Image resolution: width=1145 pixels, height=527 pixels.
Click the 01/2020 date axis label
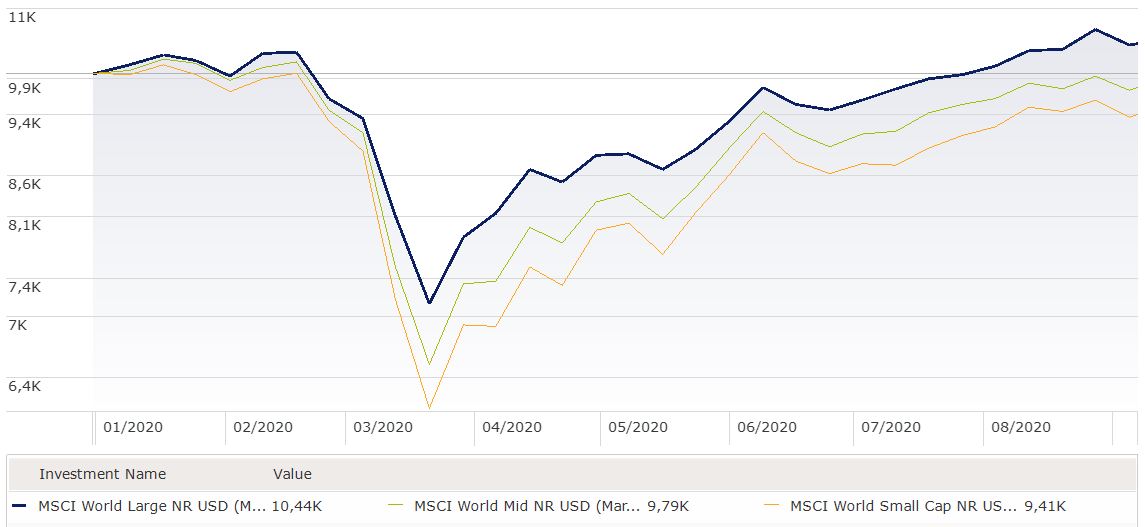pyautogui.click(x=133, y=427)
